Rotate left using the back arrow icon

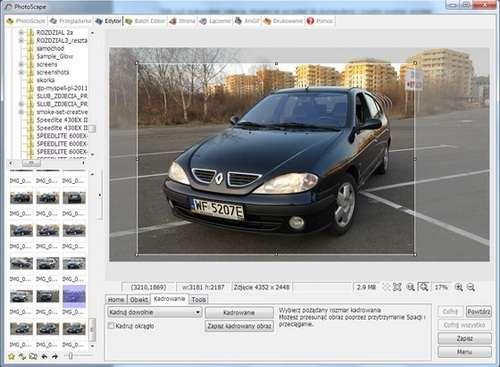tap(44, 356)
